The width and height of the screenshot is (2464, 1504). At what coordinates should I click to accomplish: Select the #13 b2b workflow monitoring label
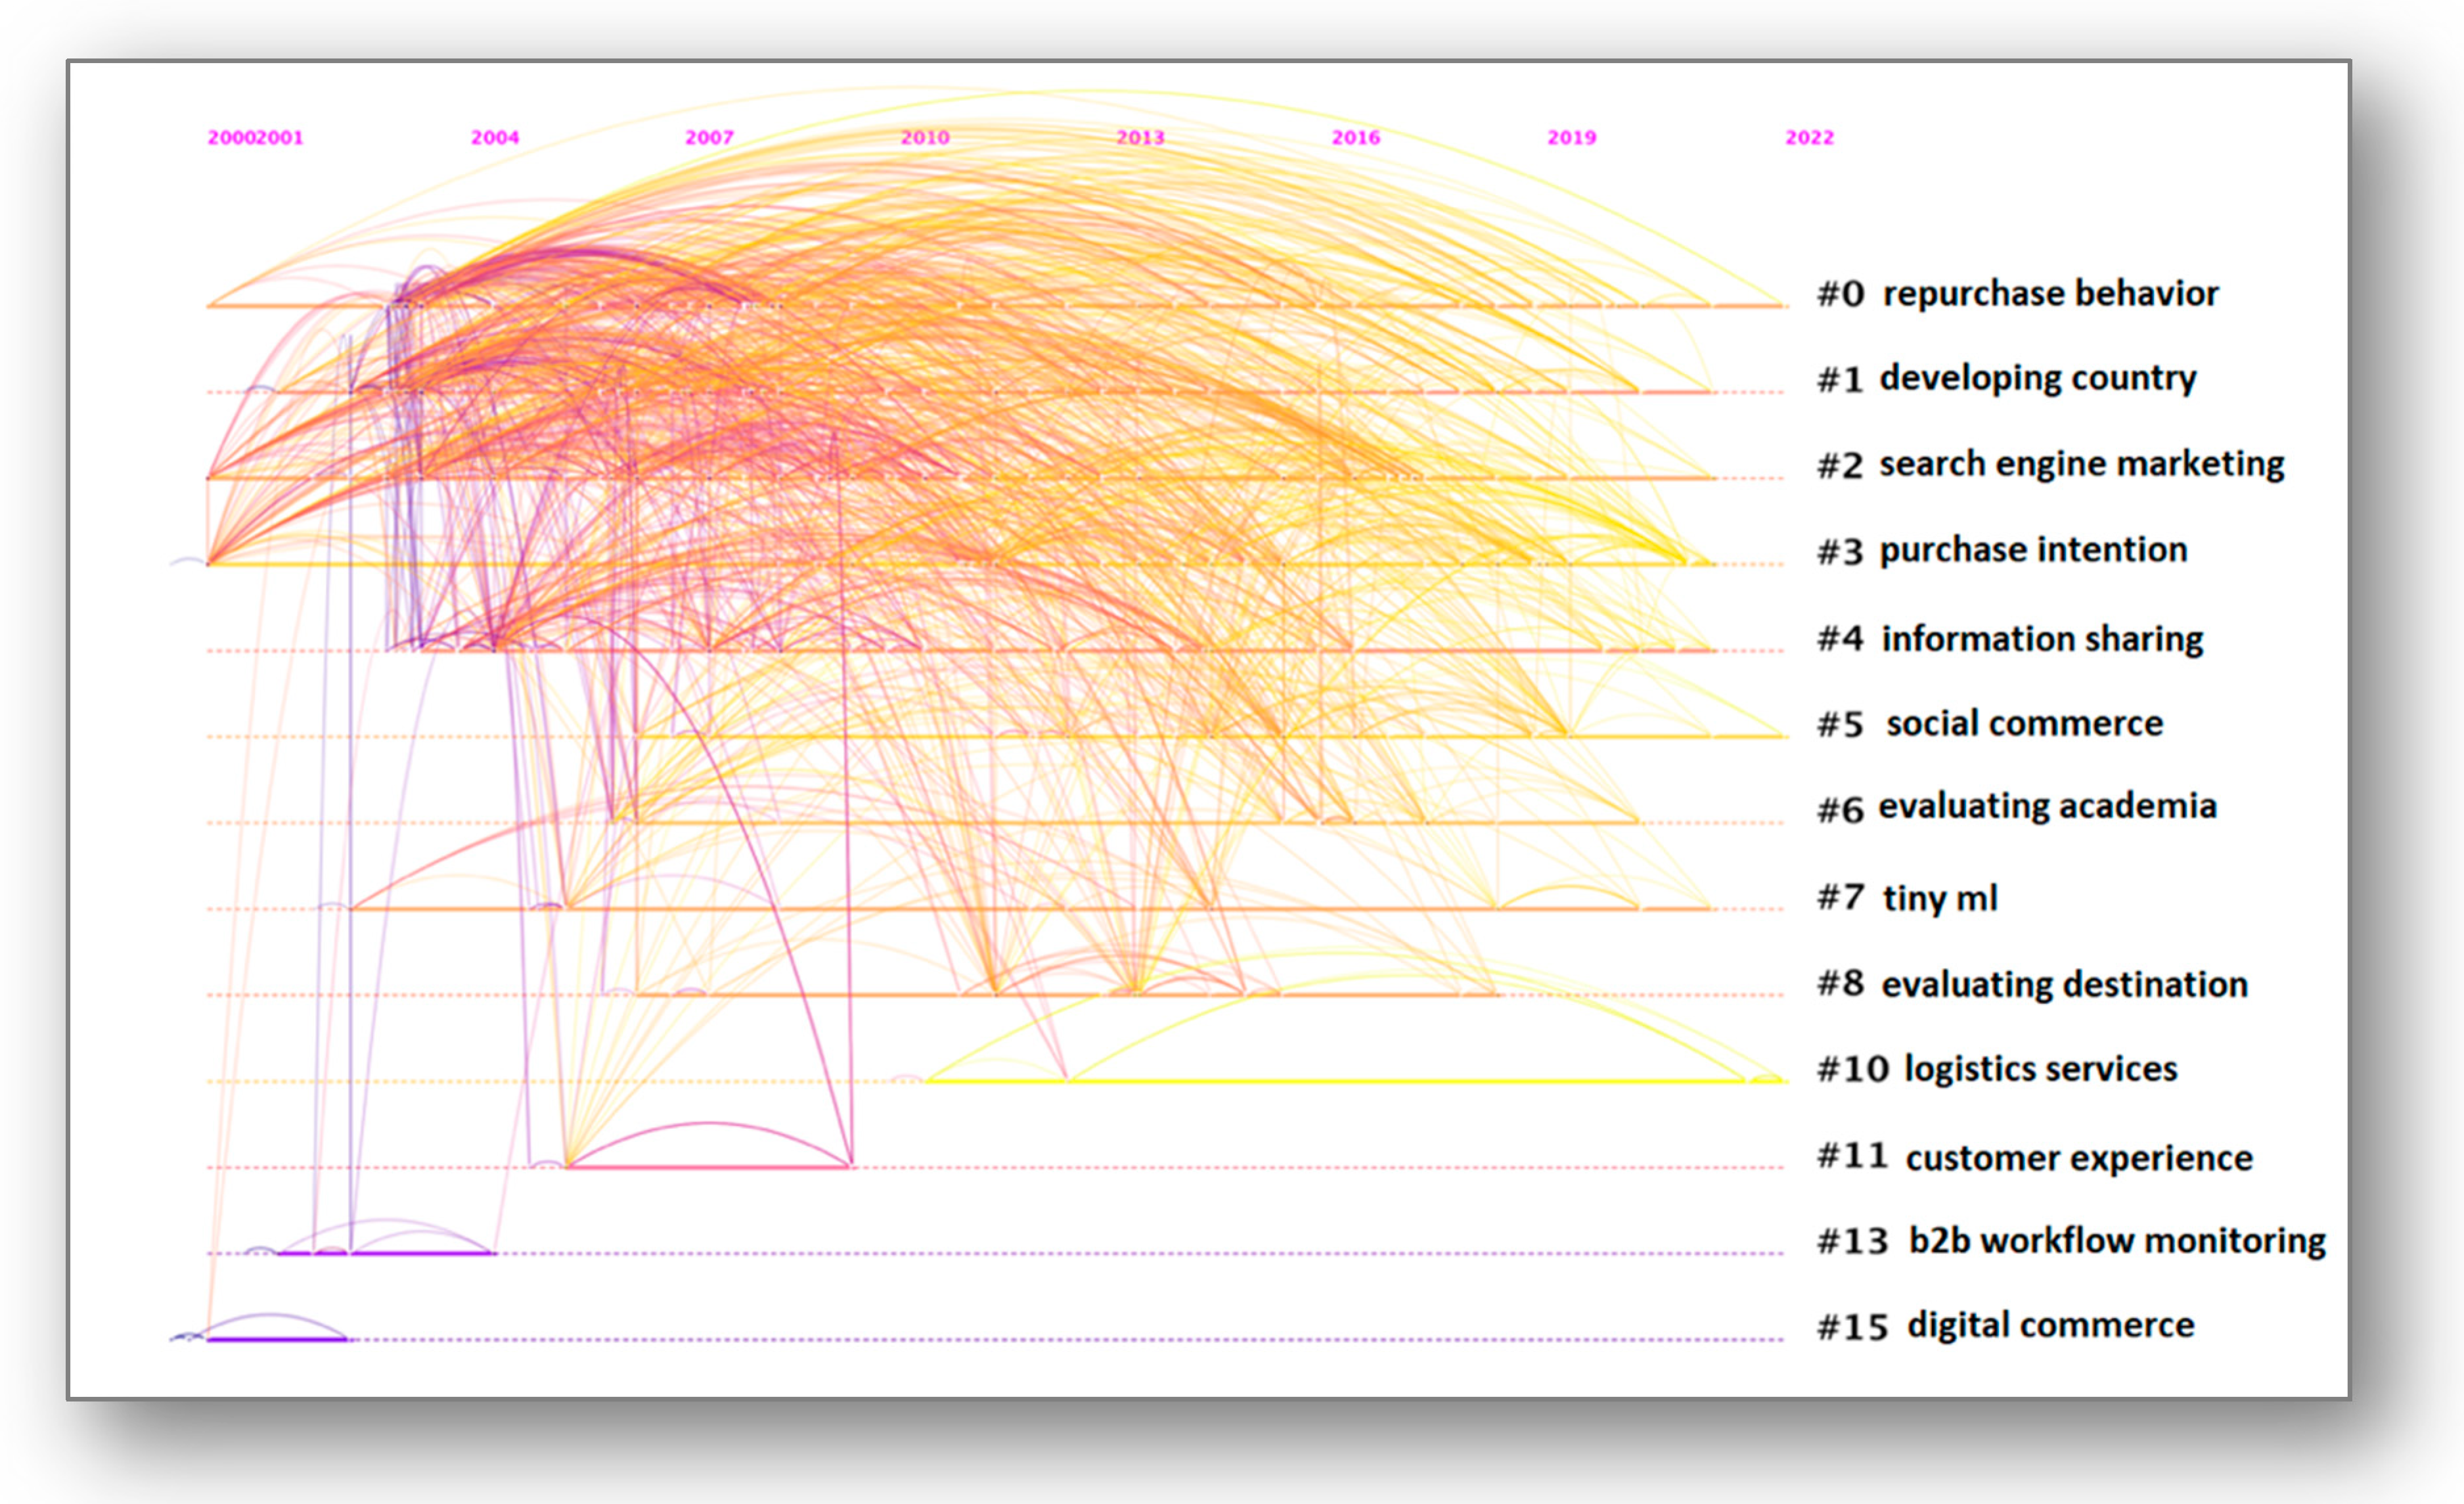click(2071, 1242)
